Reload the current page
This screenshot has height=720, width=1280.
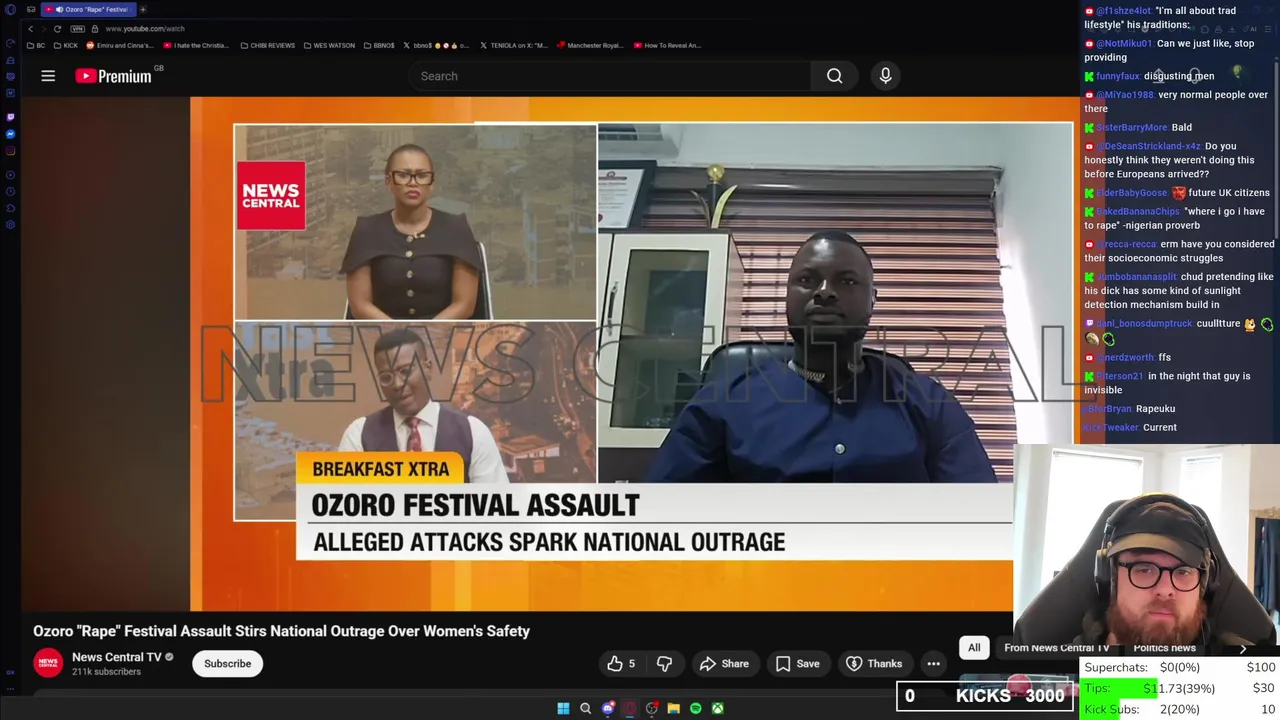click(x=57, y=29)
